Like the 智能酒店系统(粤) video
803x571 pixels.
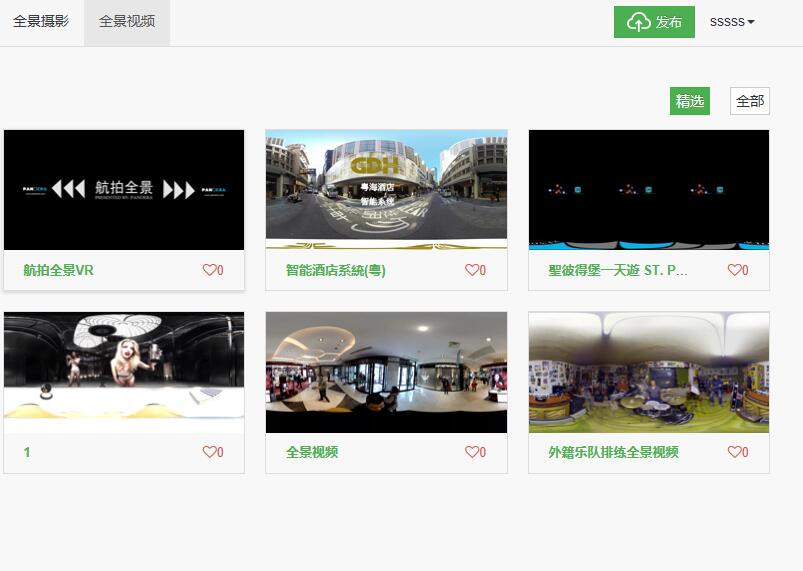[471, 270]
